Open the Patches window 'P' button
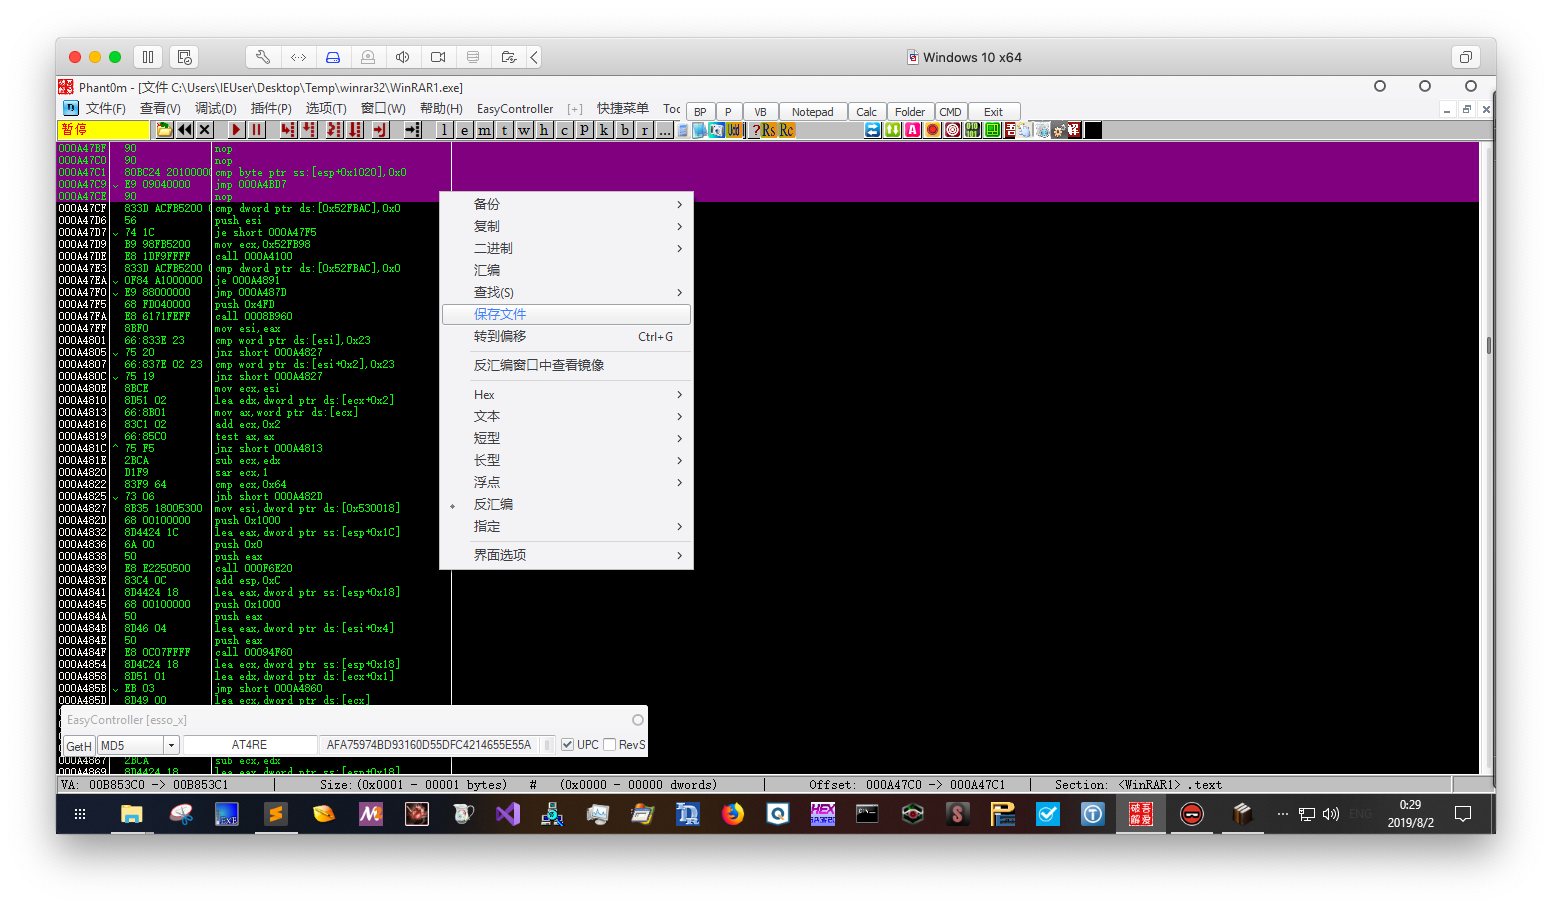Image resolution: width=1552 pixels, height=908 pixels. click(x=584, y=130)
